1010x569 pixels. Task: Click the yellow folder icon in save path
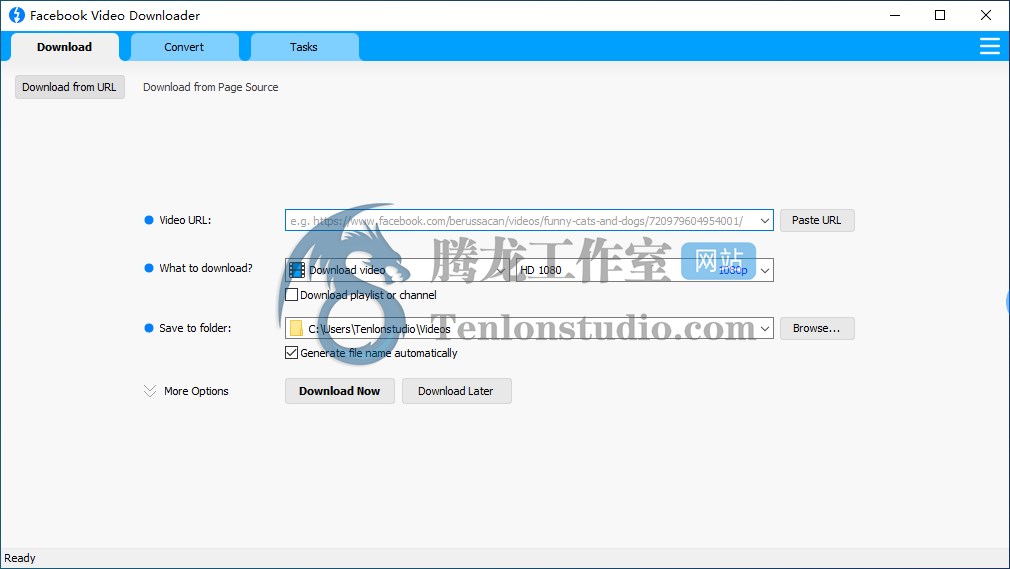tap(296, 329)
